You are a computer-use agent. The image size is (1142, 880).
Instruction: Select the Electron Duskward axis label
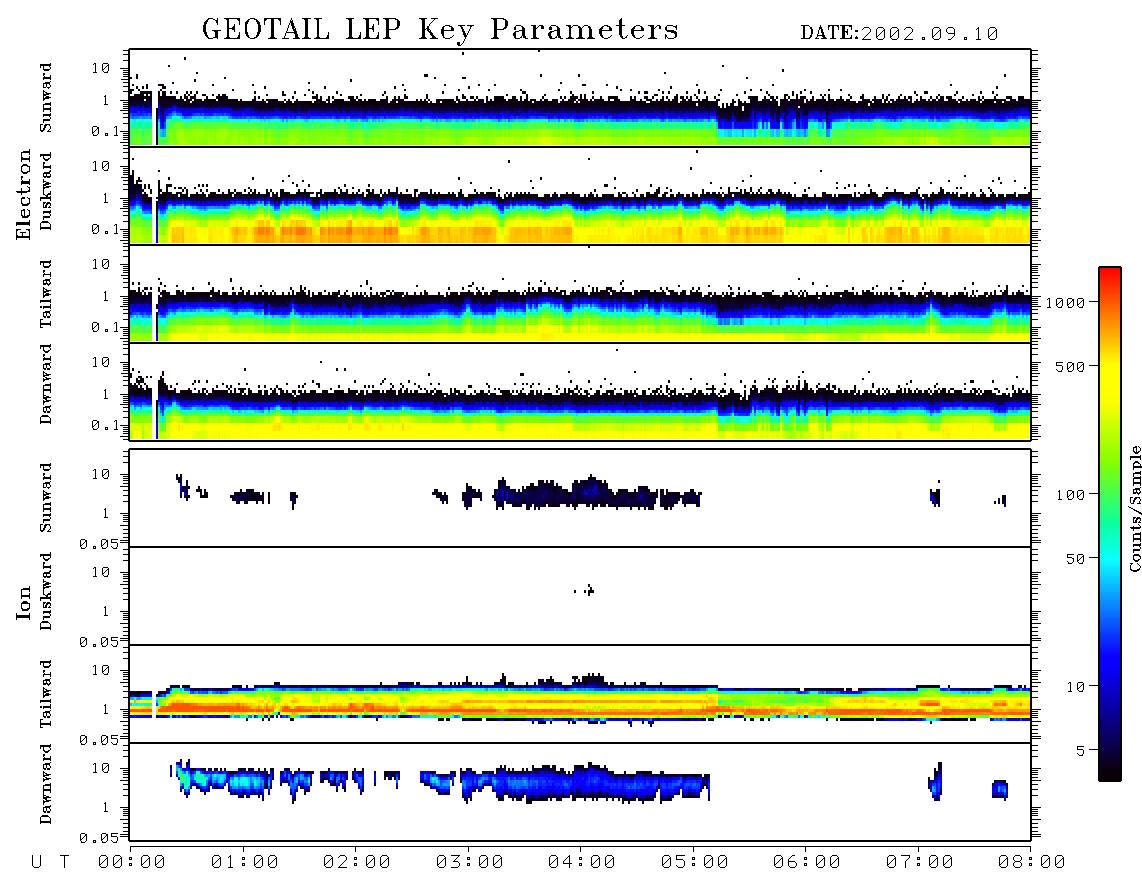click(46, 191)
